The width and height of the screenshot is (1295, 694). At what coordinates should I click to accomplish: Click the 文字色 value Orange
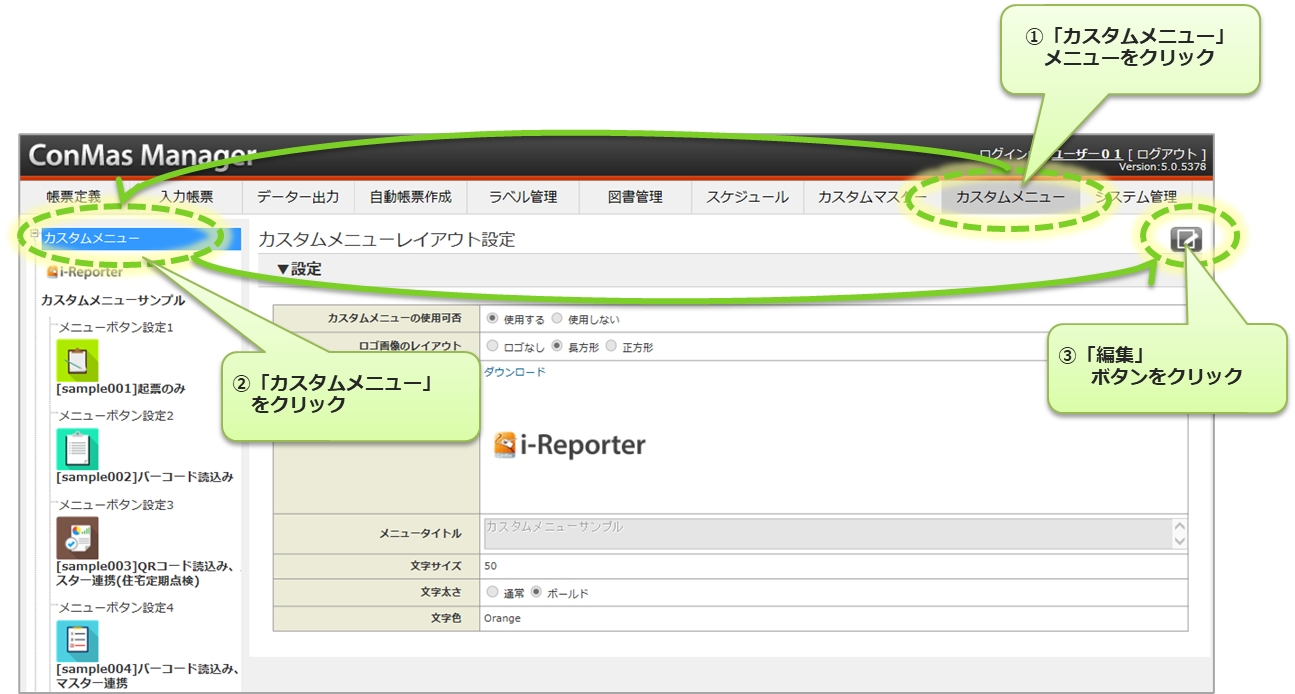(502, 618)
